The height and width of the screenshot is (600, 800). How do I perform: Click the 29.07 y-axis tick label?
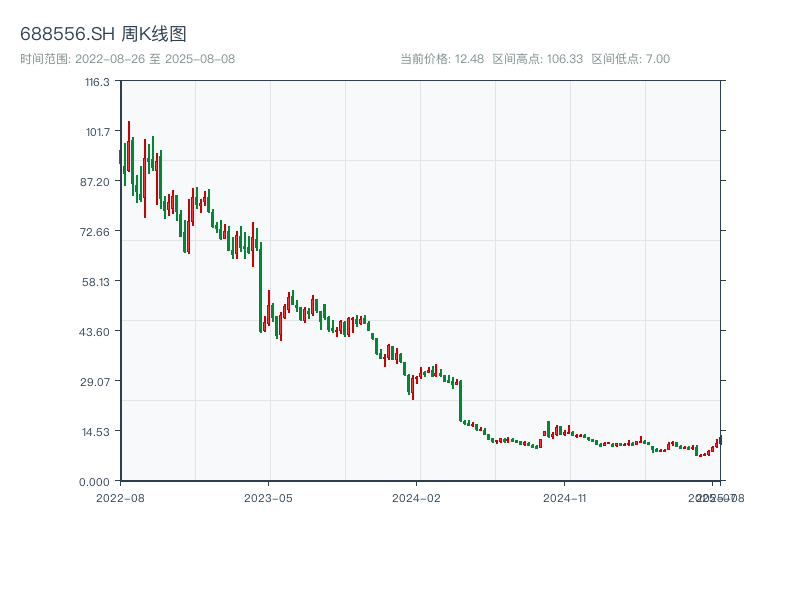(96, 382)
